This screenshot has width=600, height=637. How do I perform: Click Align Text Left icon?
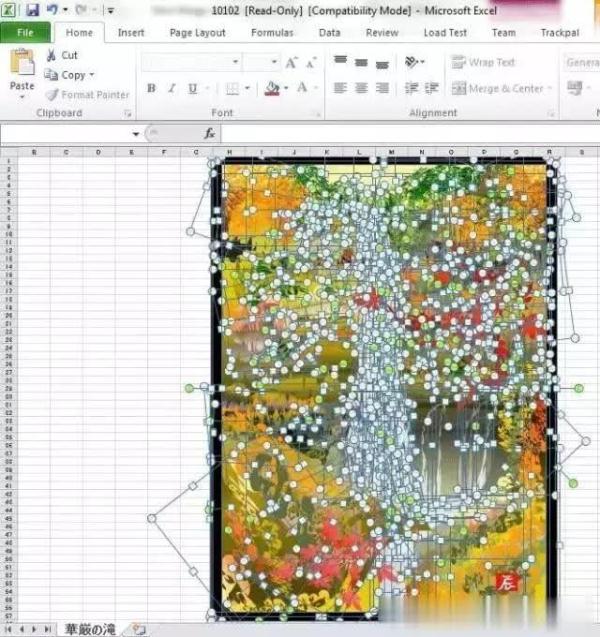pyautogui.click(x=340, y=88)
